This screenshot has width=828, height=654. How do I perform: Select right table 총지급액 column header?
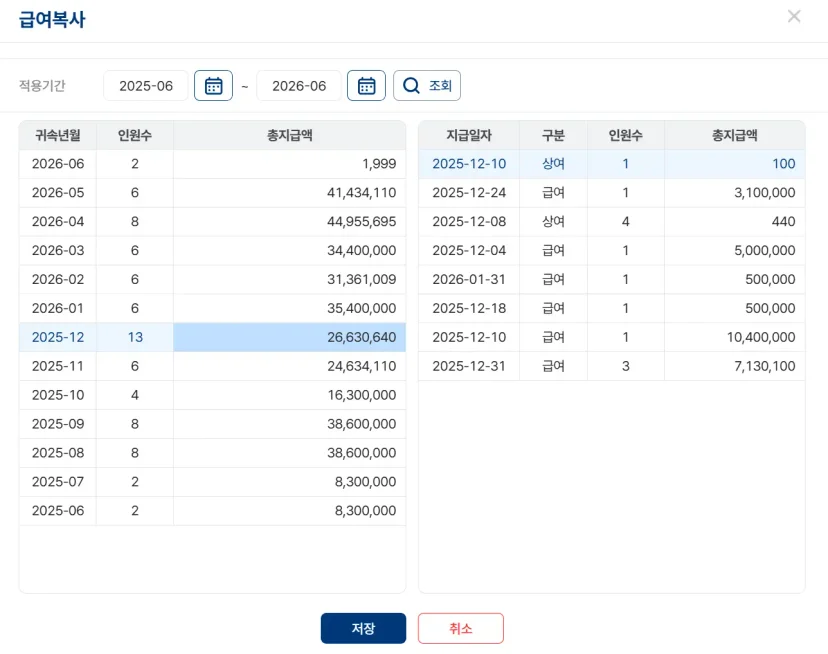[x=735, y=135]
